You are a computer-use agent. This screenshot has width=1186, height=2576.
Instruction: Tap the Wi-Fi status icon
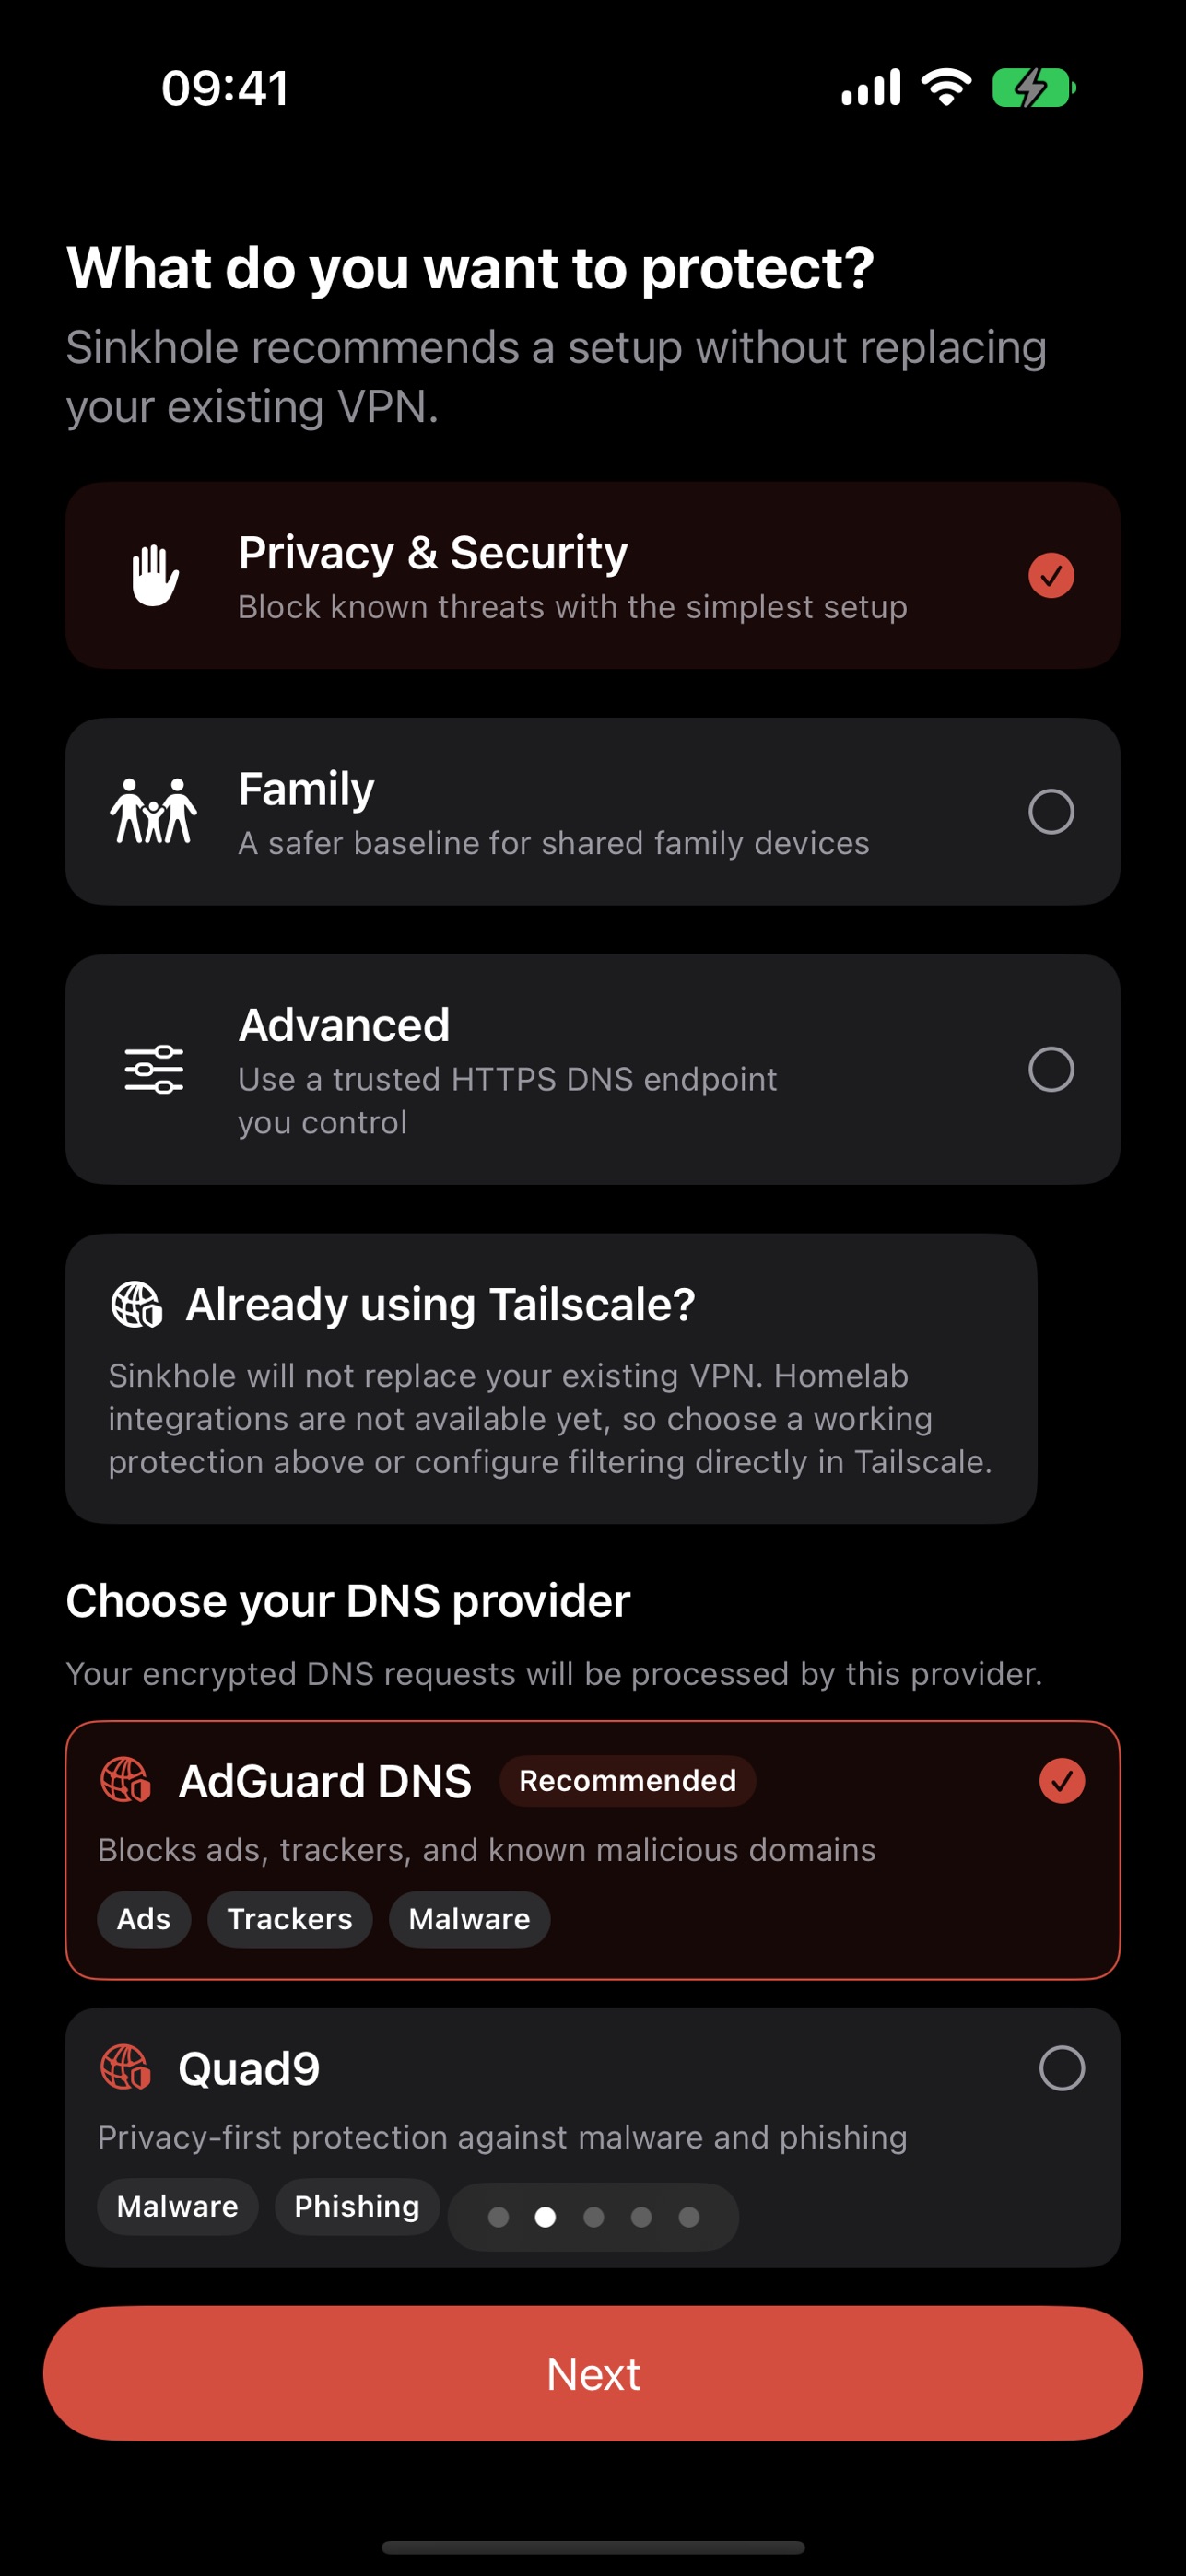[946, 87]
